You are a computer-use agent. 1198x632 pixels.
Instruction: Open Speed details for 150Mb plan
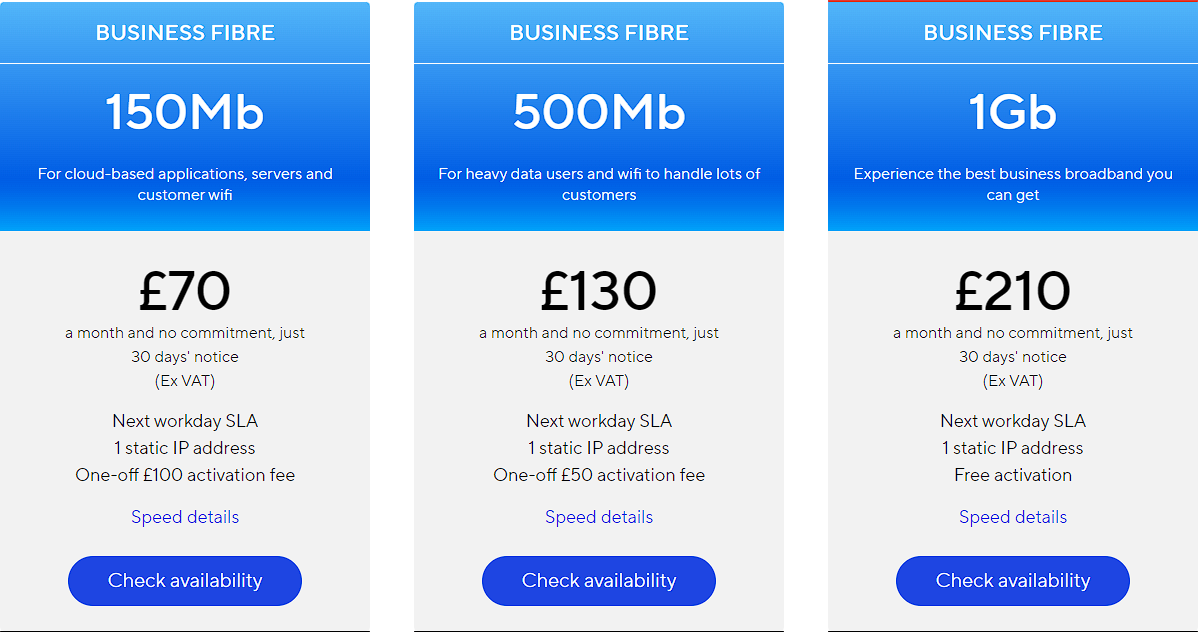[185, 517]
